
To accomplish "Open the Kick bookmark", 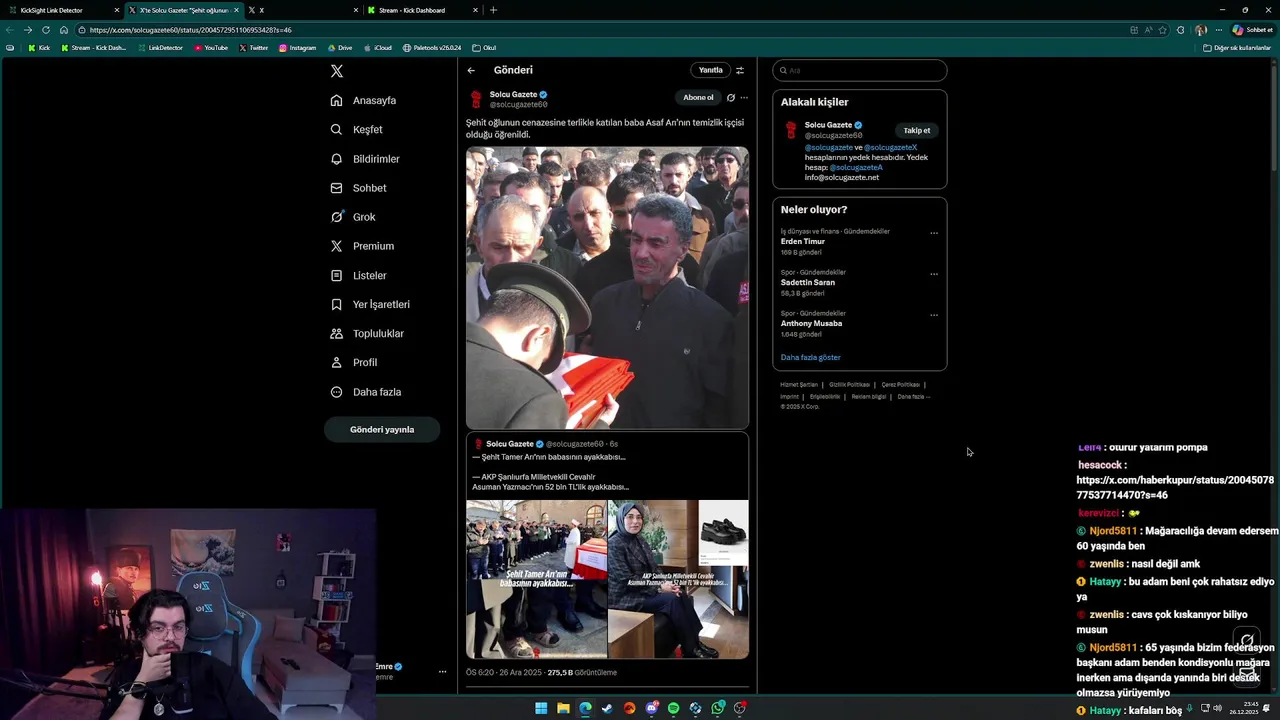I will tap(39, 48).
